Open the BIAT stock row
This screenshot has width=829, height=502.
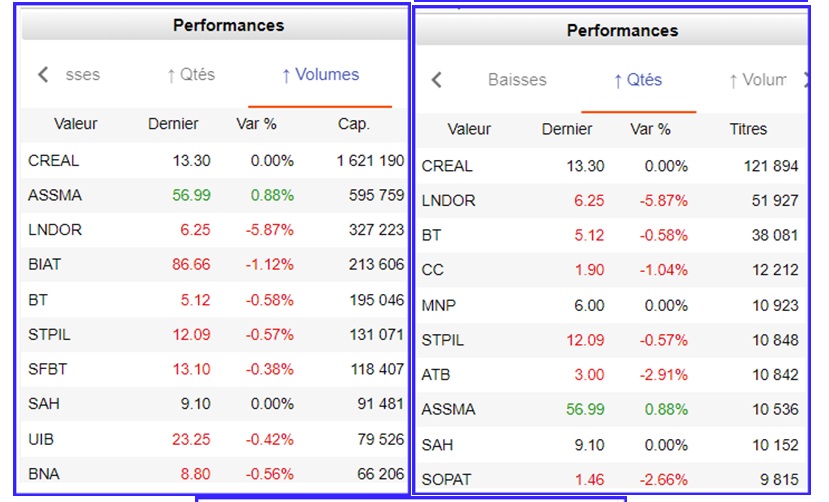[45, 265]
